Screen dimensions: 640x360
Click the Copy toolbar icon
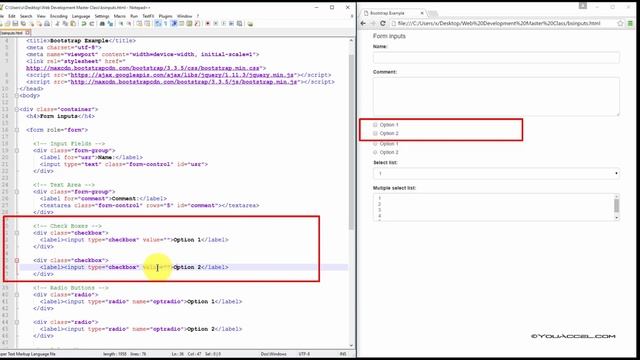coord(65,24)
